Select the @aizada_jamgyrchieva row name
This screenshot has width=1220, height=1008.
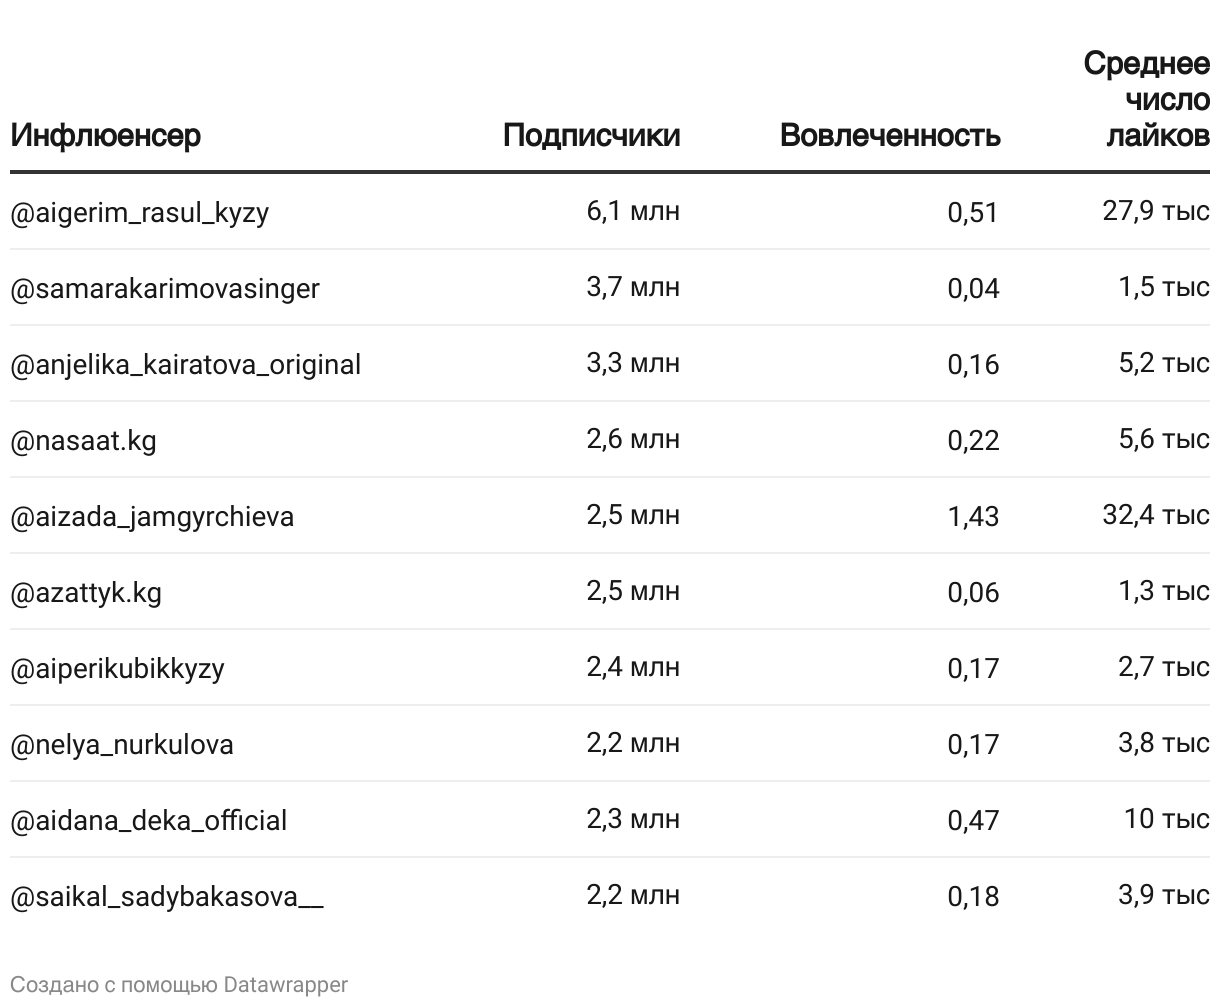coord(152,517)
